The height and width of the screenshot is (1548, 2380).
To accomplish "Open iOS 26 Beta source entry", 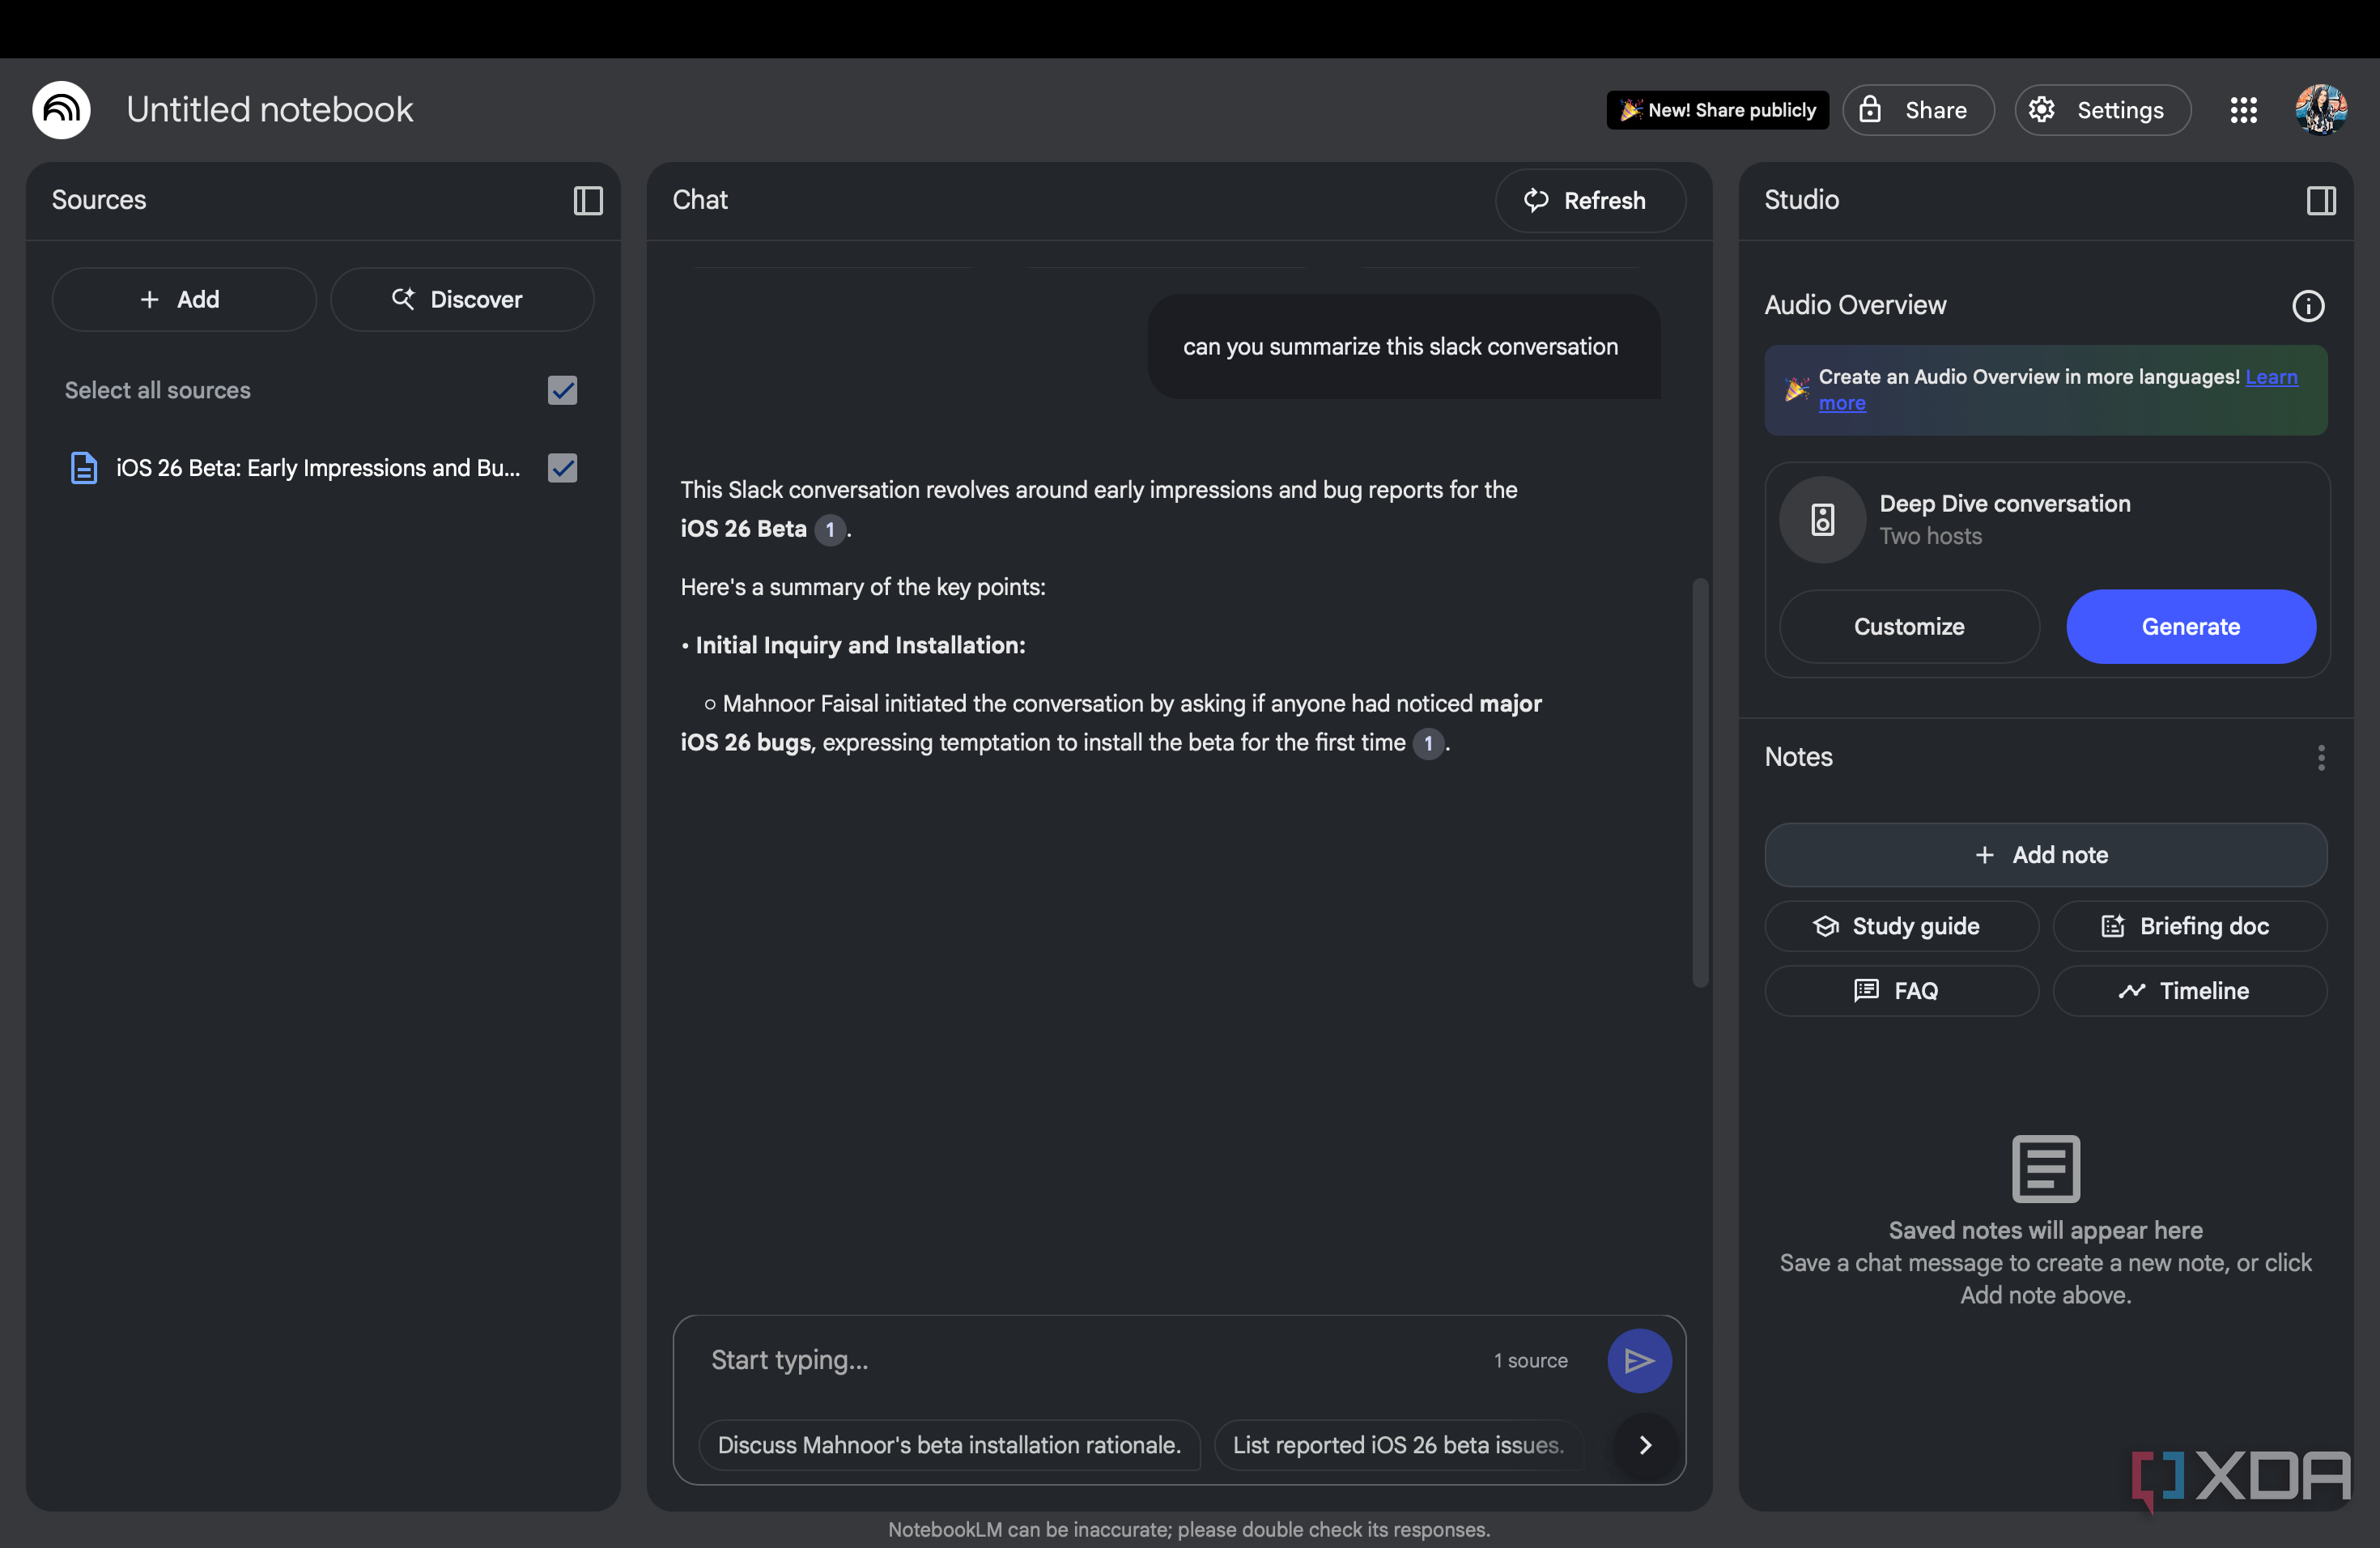I will coord(318,468).
